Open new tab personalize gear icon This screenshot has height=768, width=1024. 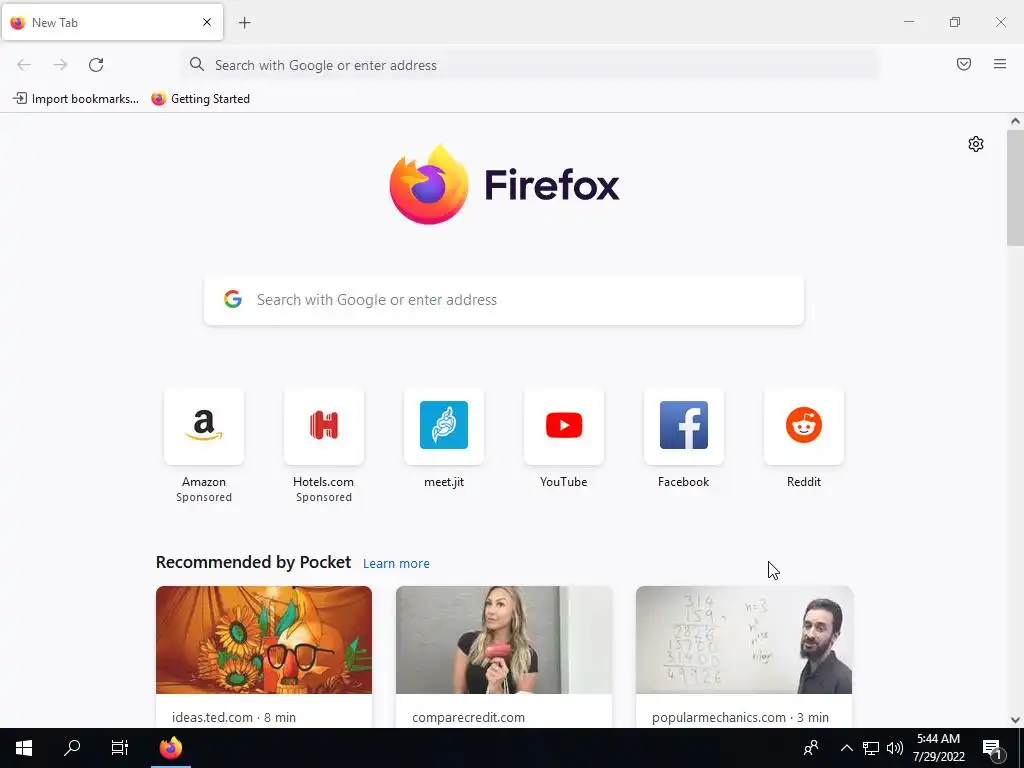[976, 144]
